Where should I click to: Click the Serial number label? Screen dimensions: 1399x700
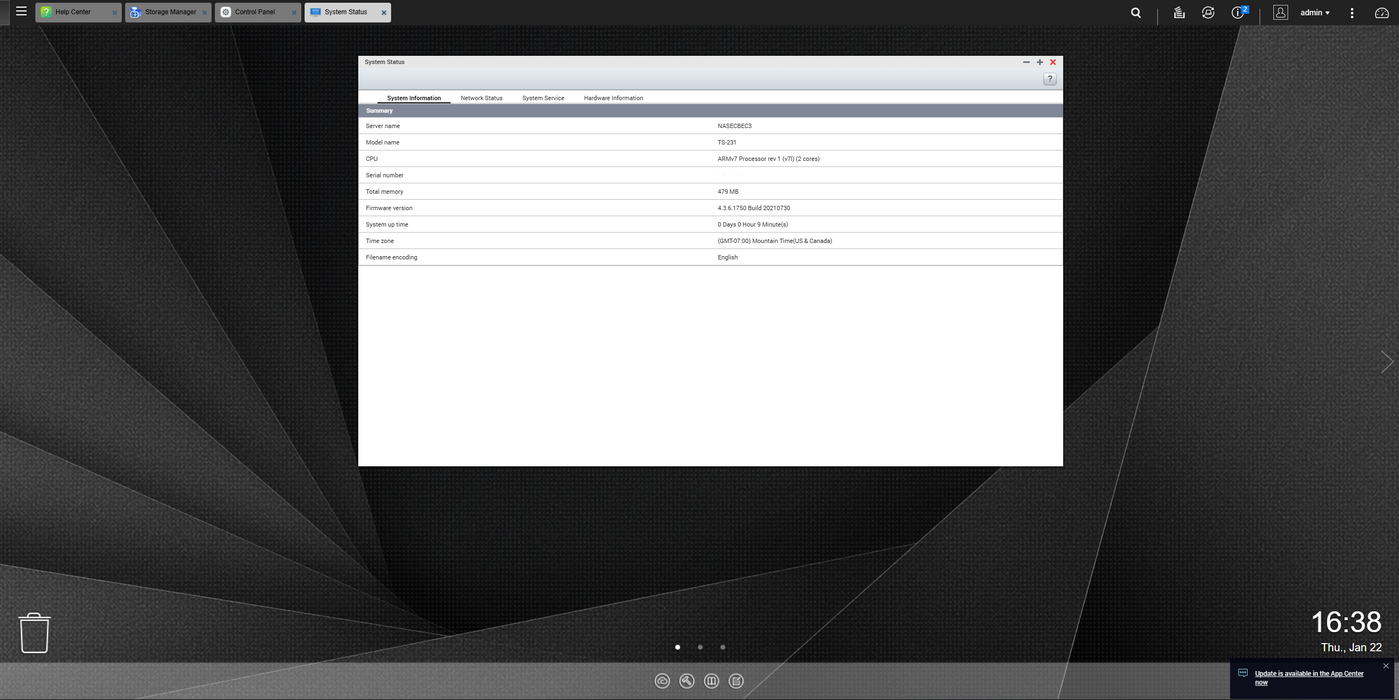pyautogui.click(x=385, y=175)
